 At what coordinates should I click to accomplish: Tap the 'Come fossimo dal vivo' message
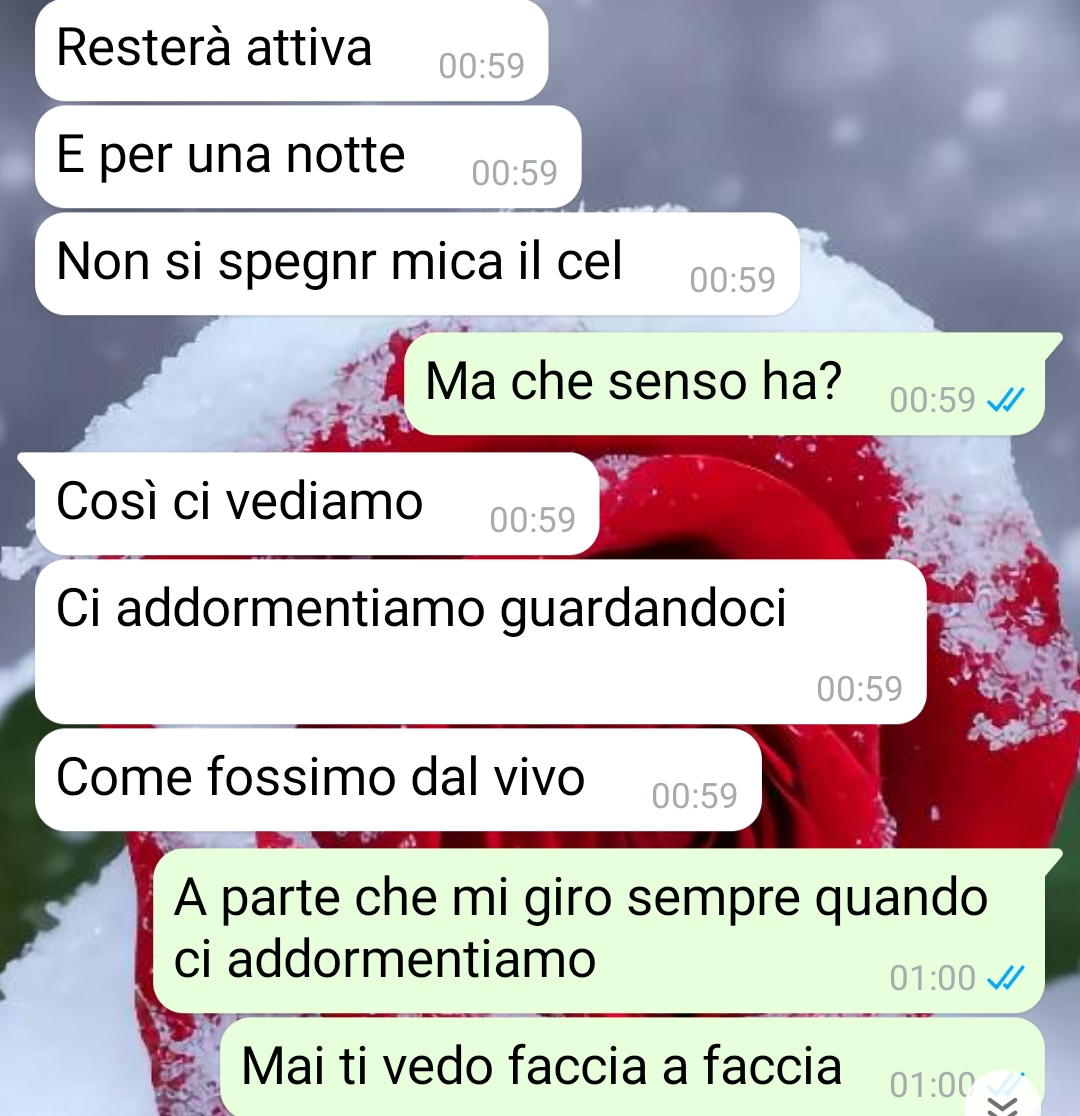coord(398,779)
